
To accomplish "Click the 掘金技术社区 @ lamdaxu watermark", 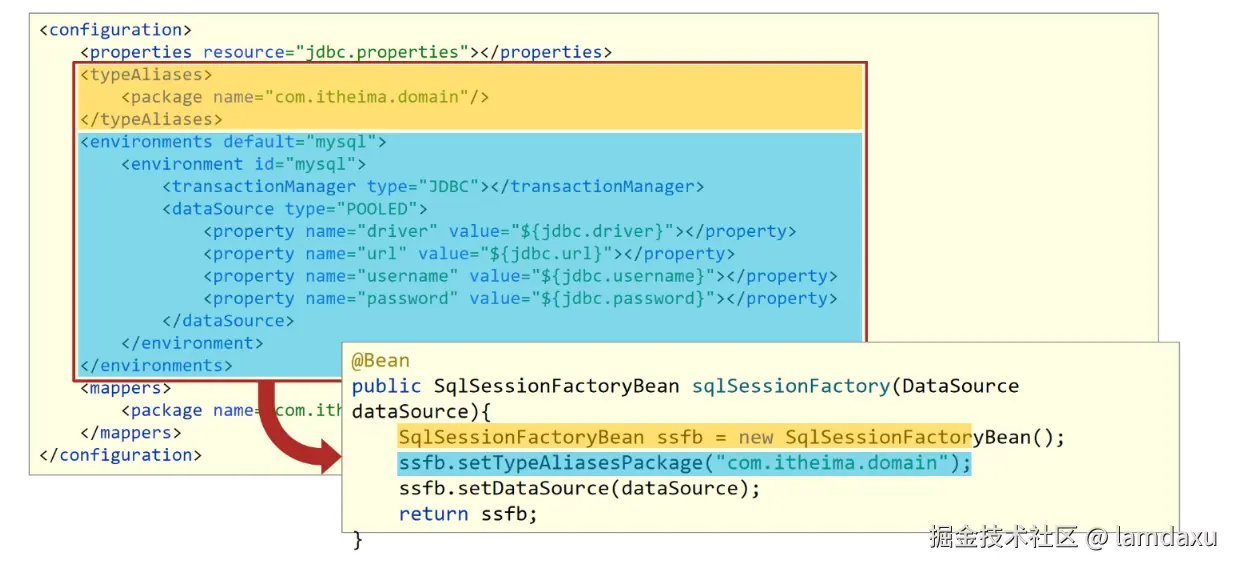I will 1072,538.
